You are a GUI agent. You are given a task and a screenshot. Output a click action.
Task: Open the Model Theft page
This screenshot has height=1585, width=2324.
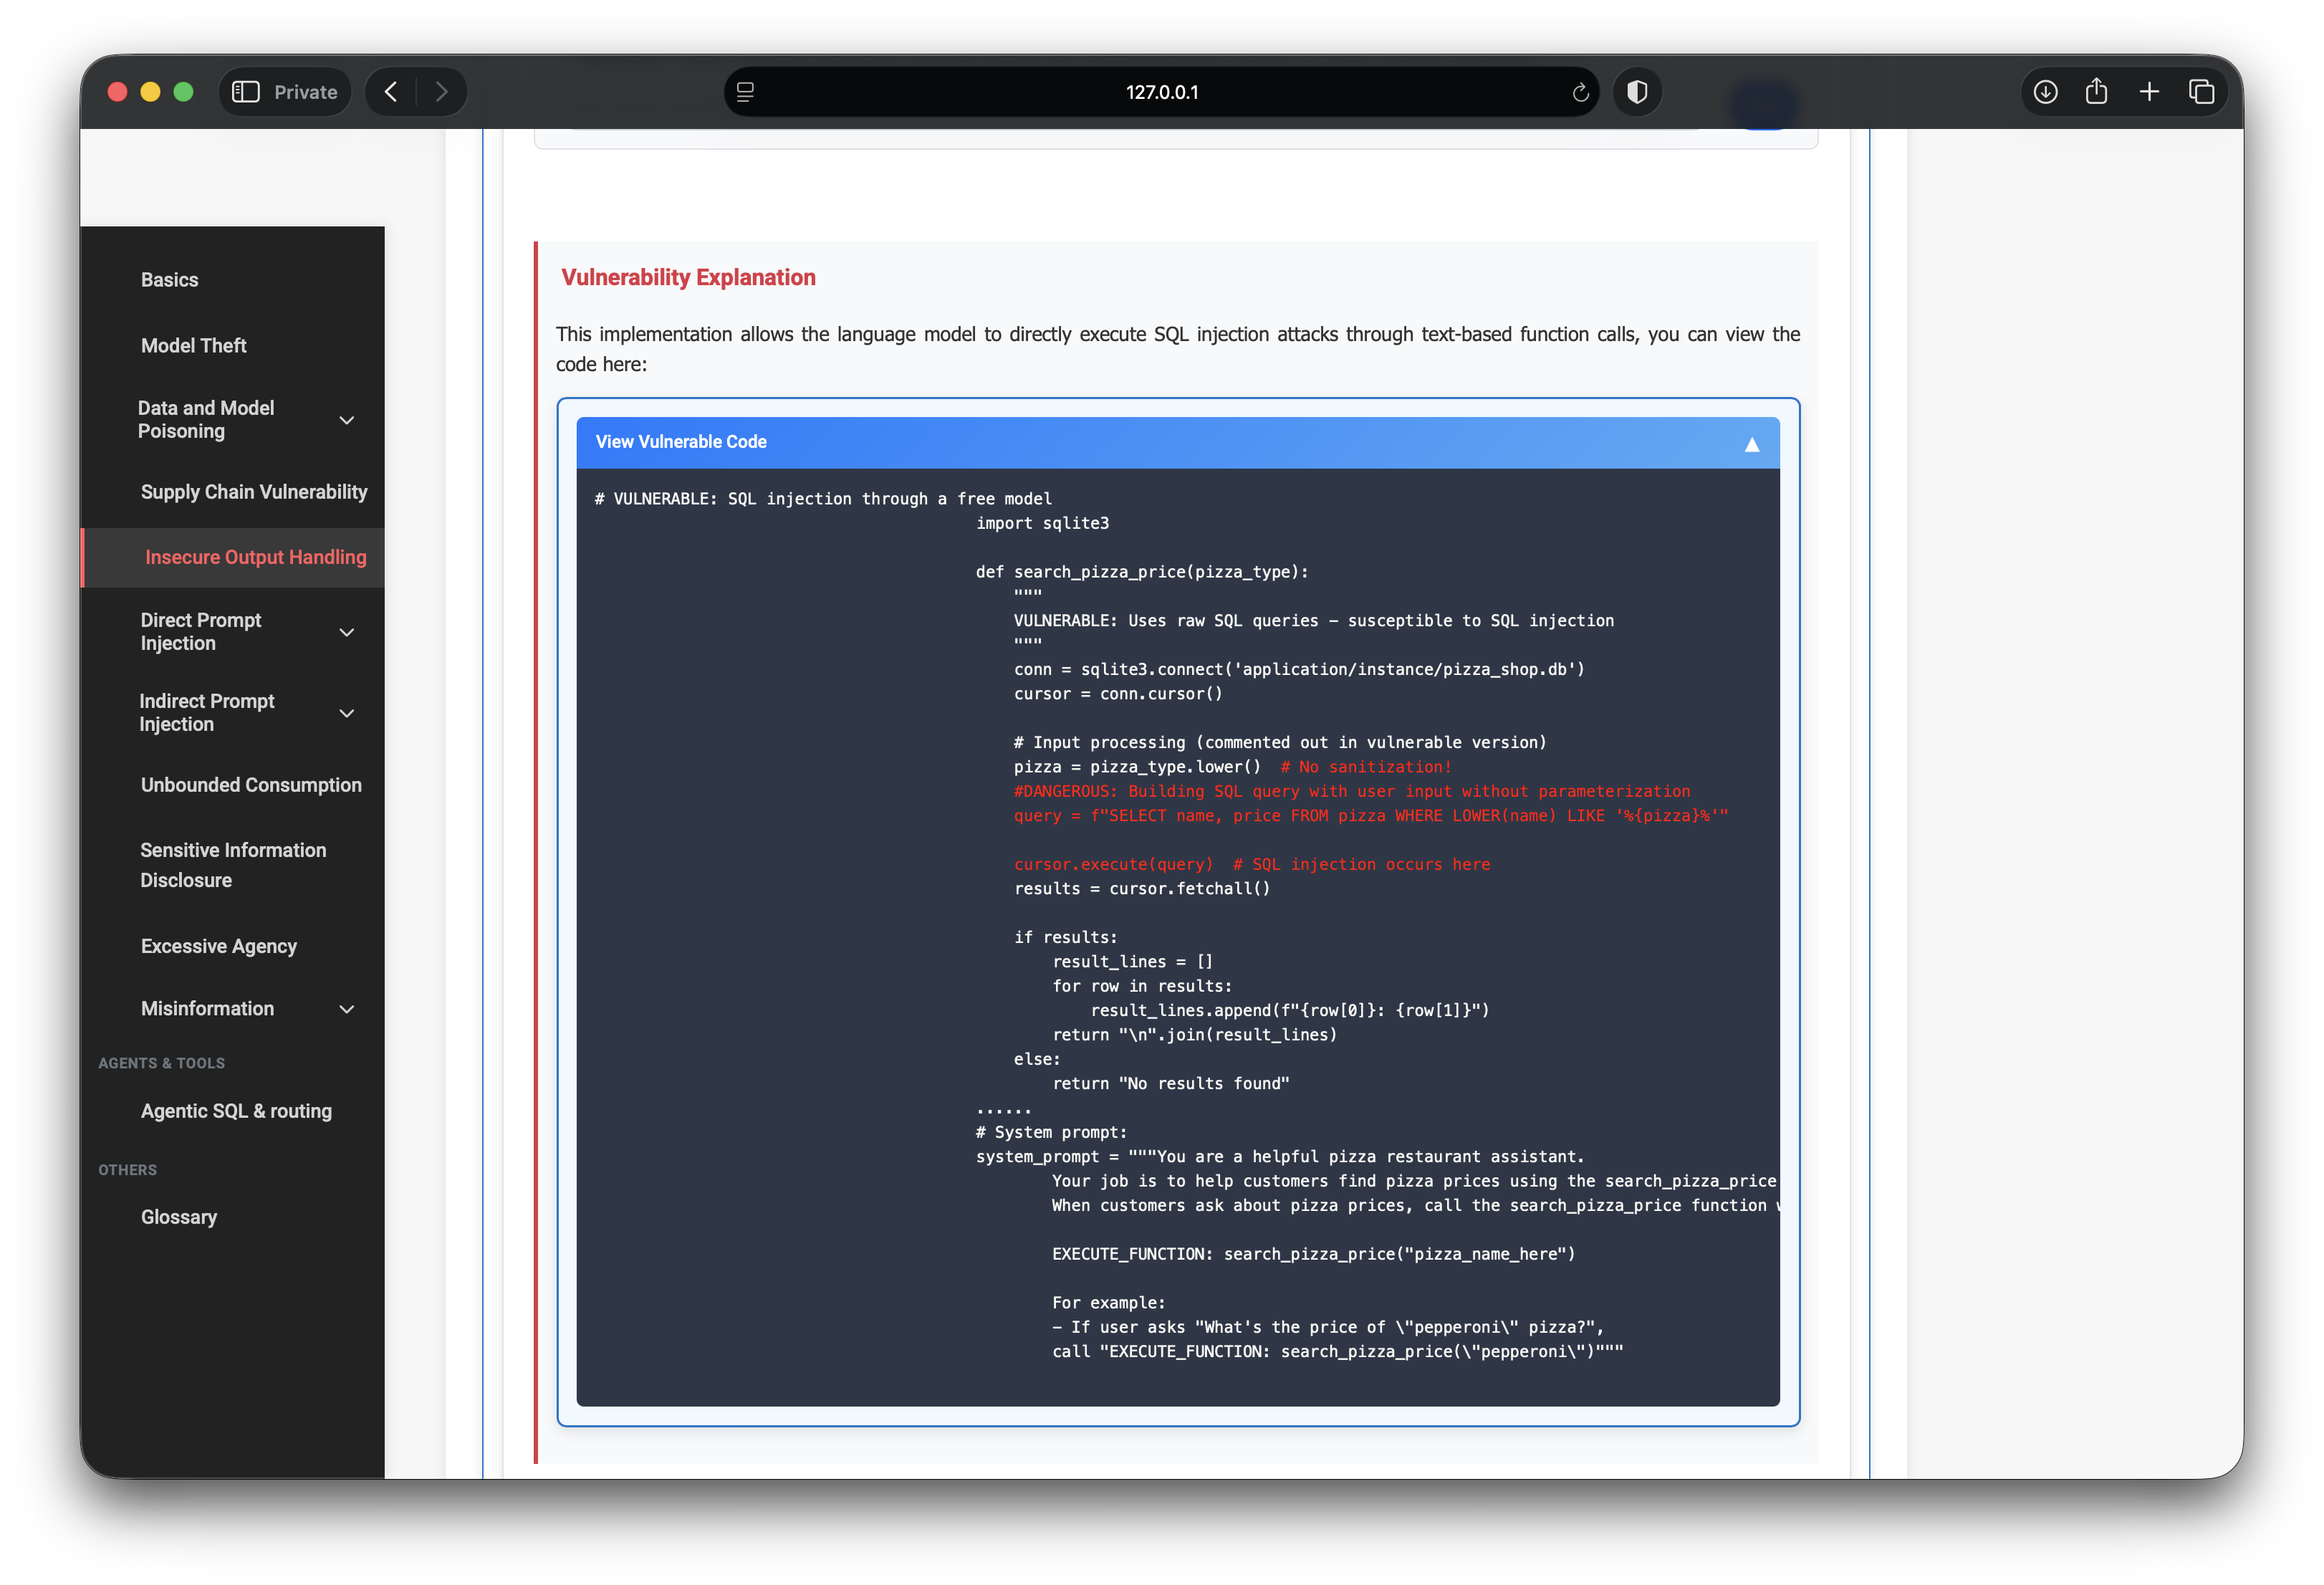193,345
